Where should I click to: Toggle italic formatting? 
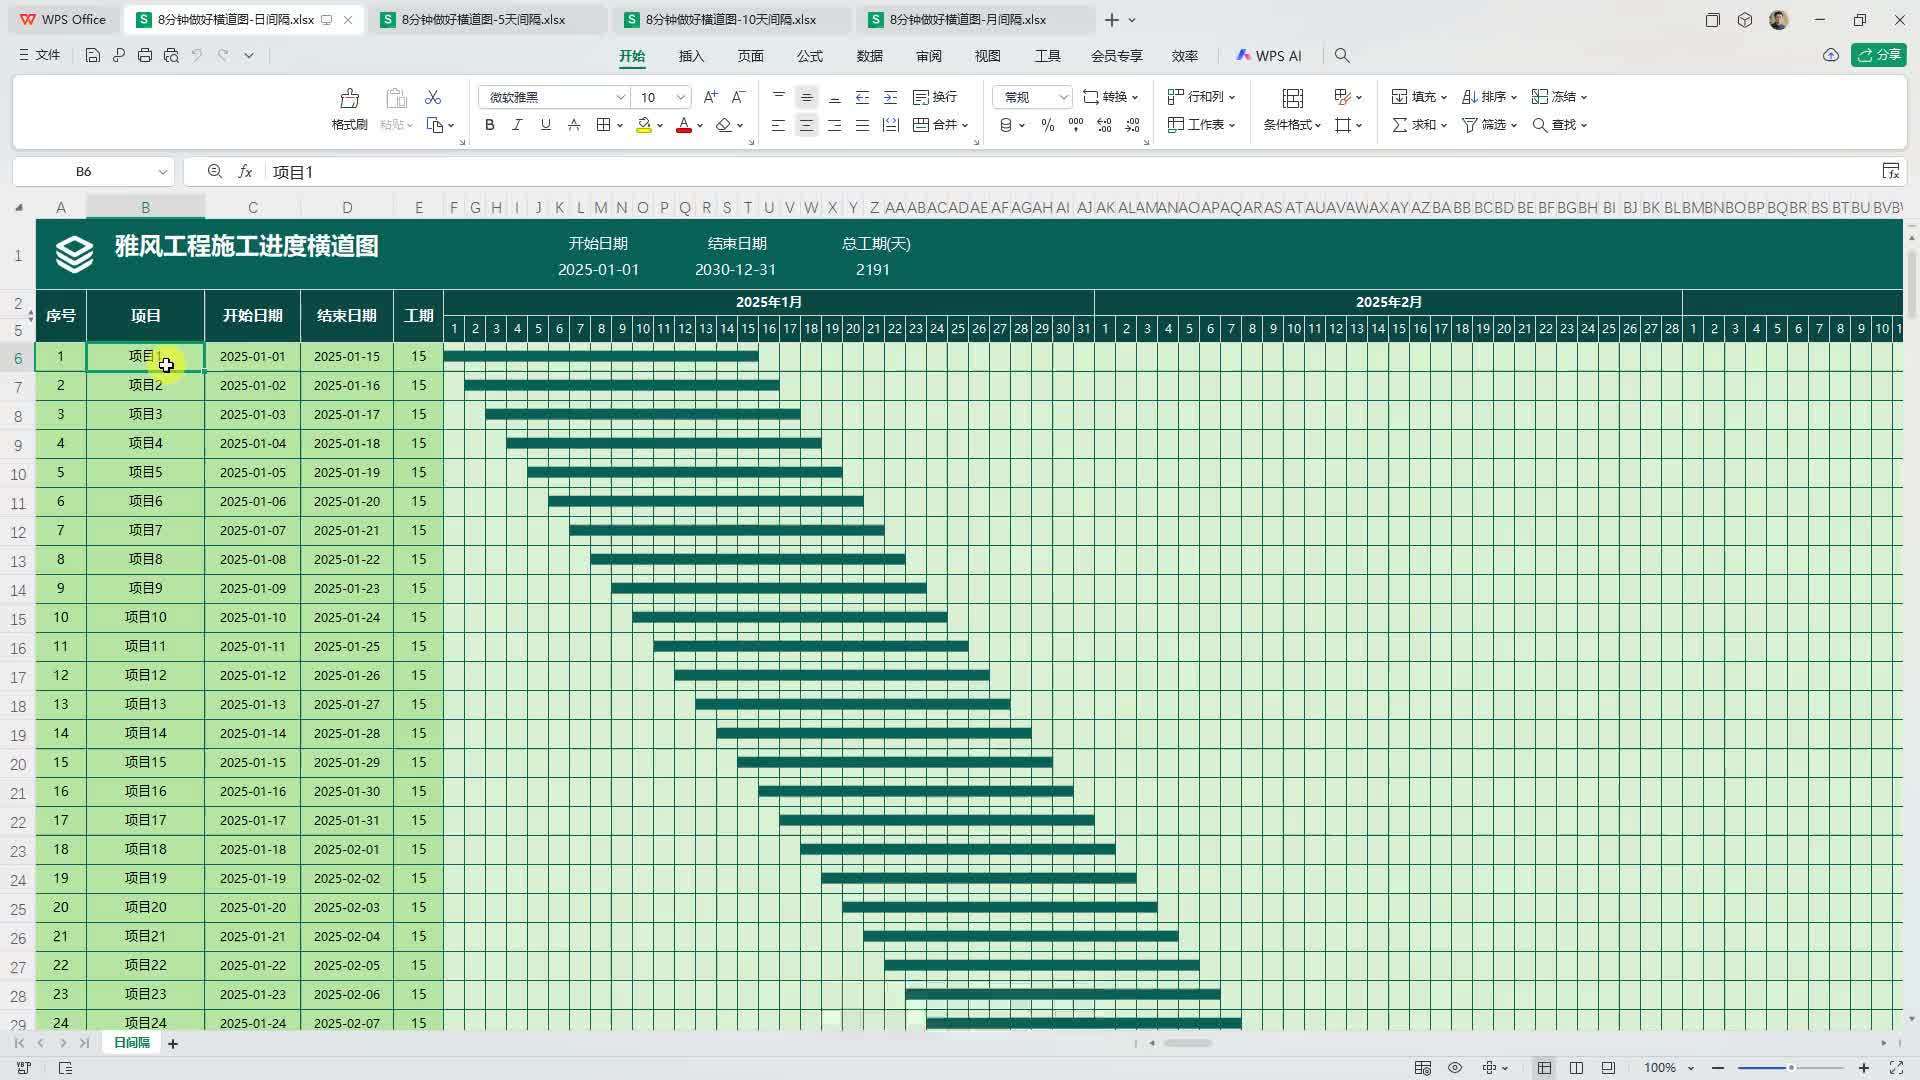517,125
